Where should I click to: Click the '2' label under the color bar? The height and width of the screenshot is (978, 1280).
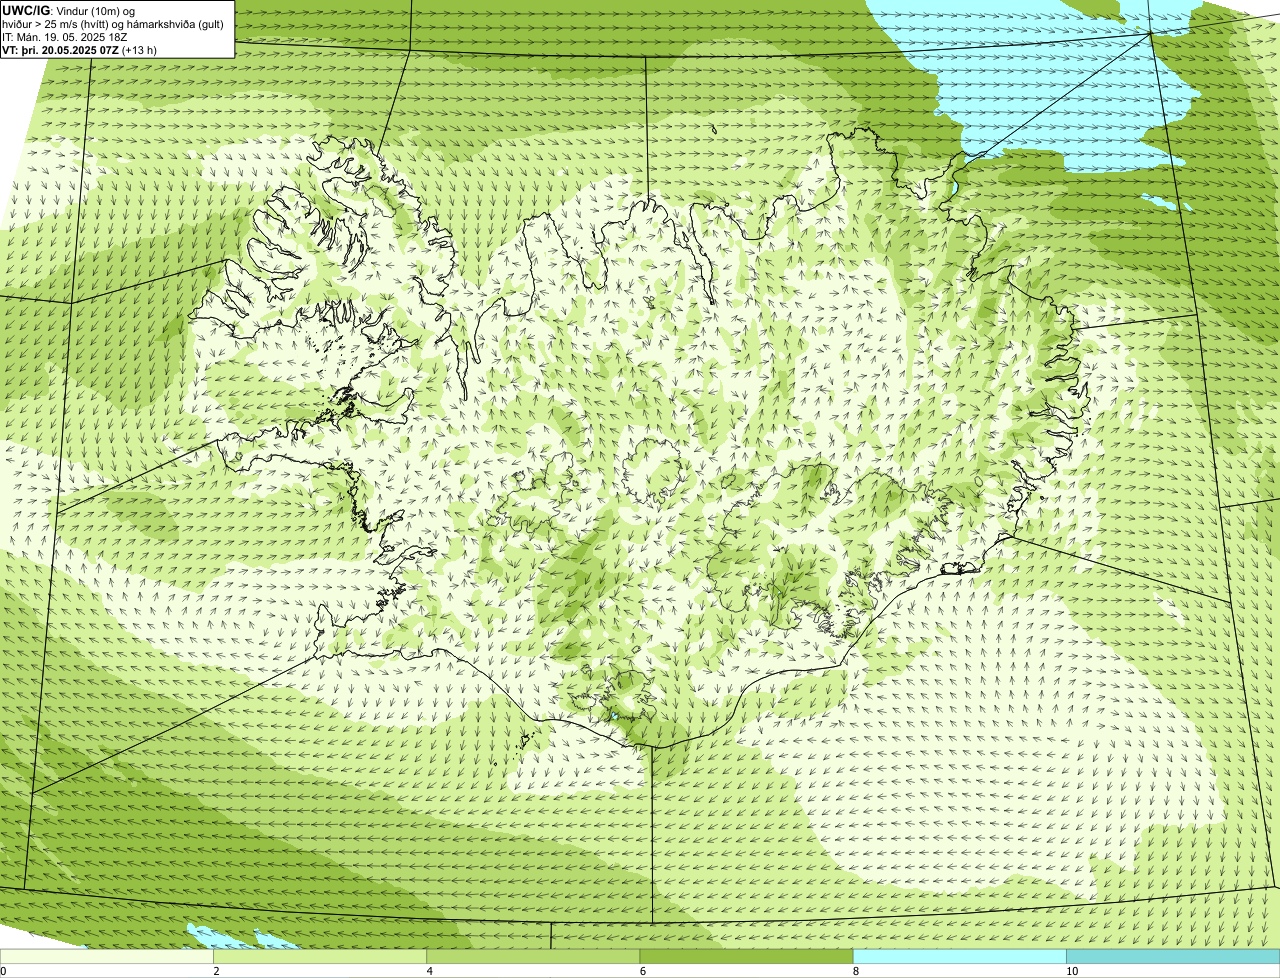click(x=216, y=971)
